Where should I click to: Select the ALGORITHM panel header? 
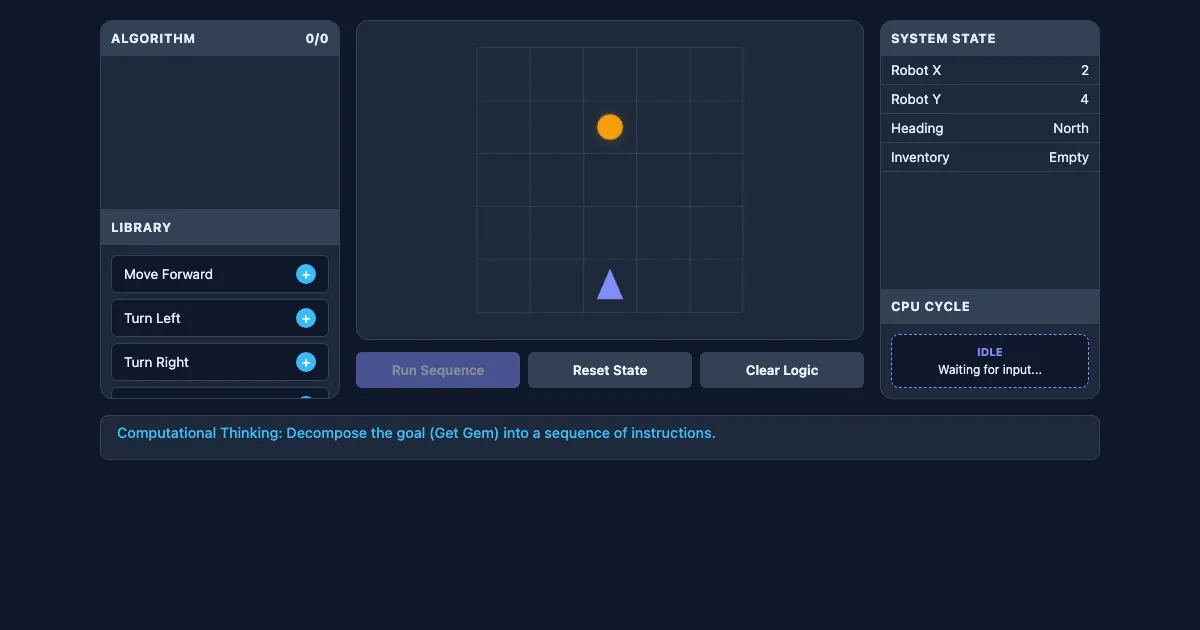coord(220,39)
